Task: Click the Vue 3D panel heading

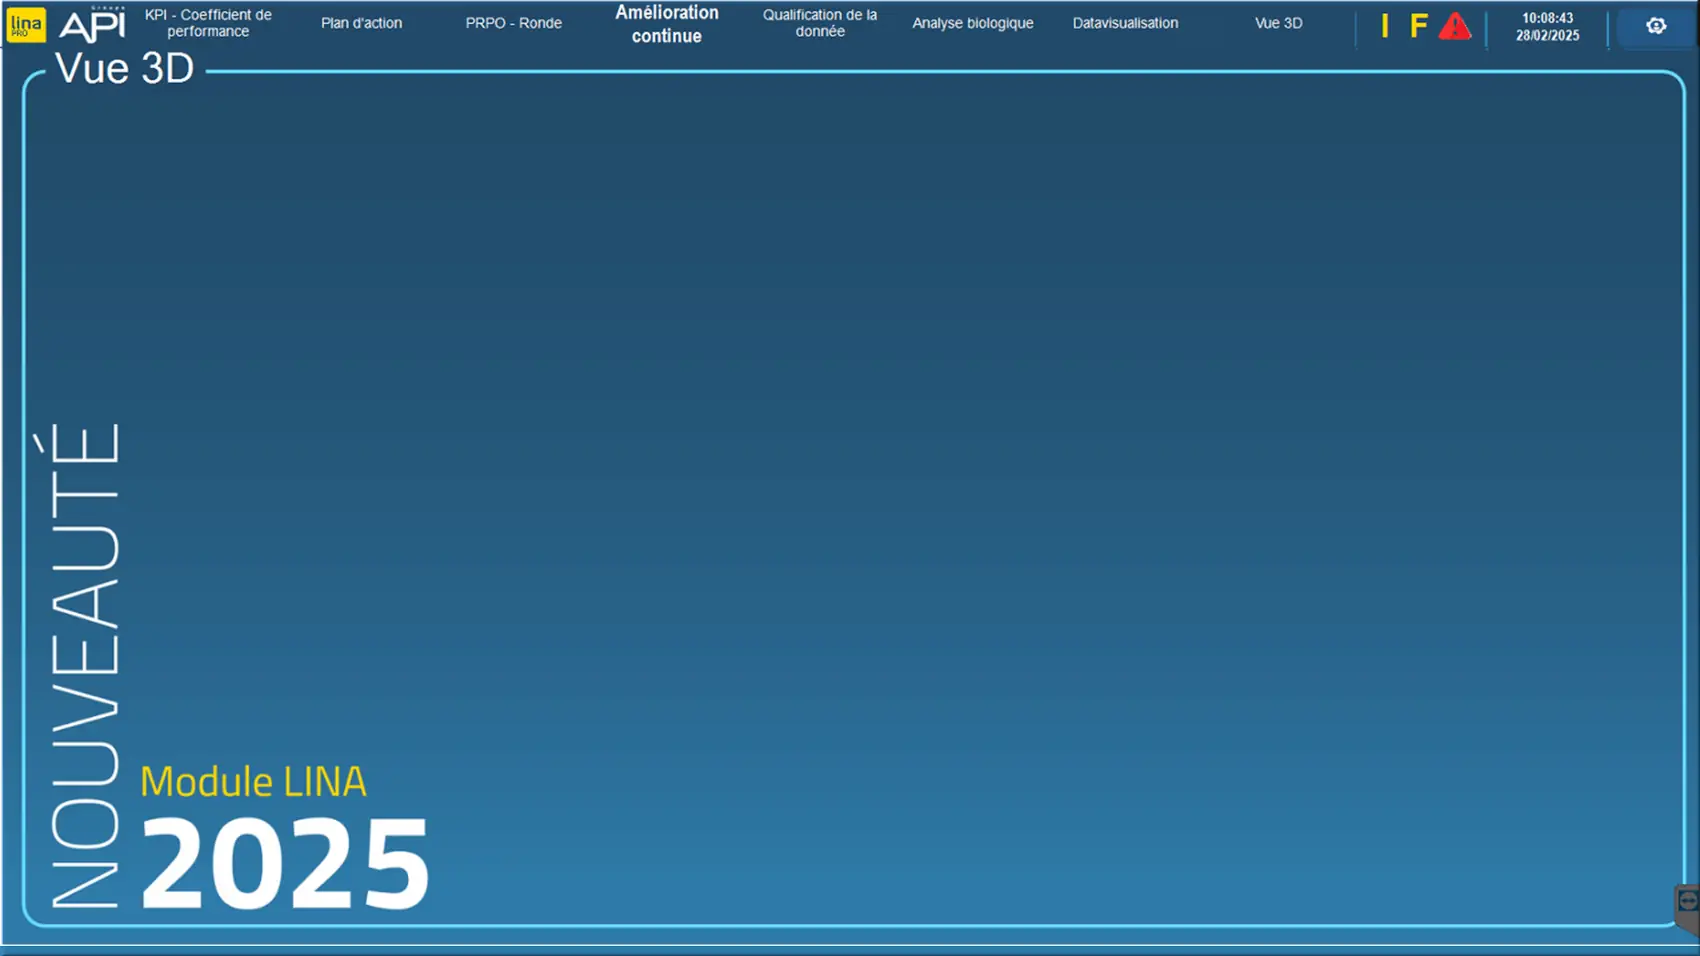Action: point(124,69)
